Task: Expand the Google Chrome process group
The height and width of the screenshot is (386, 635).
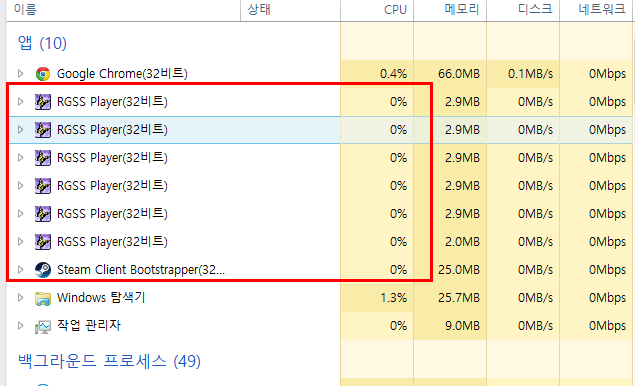Action: coord(20,74)
